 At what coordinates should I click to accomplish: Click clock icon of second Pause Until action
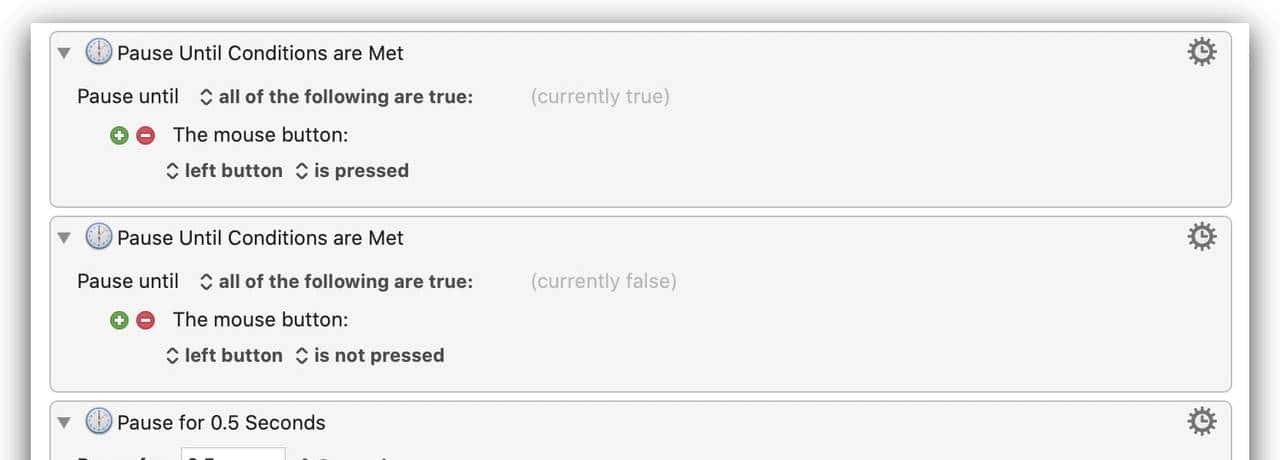[x=99, y=237]
